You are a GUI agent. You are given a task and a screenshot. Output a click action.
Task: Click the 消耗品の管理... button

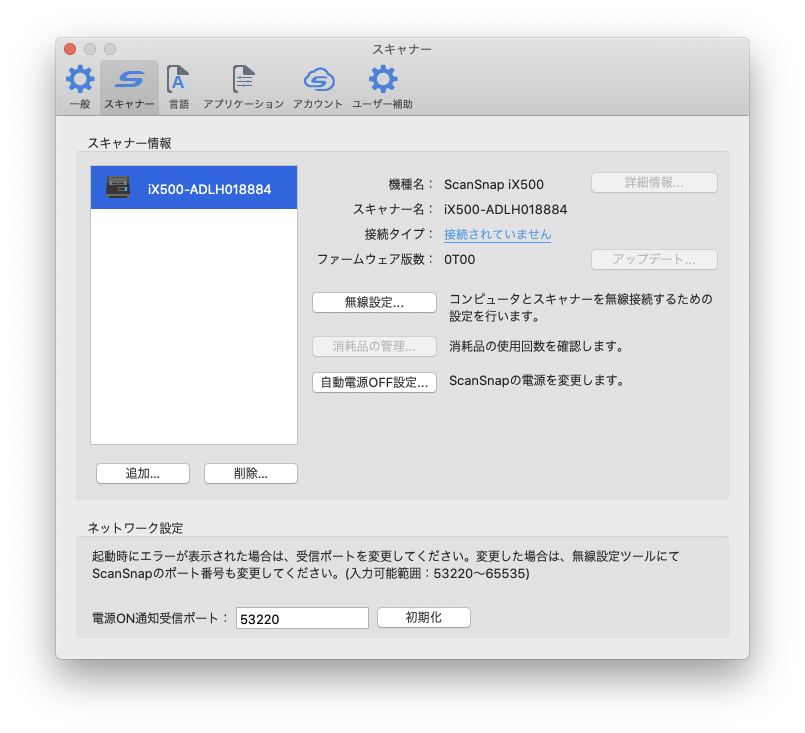click(x=374, y=346)
